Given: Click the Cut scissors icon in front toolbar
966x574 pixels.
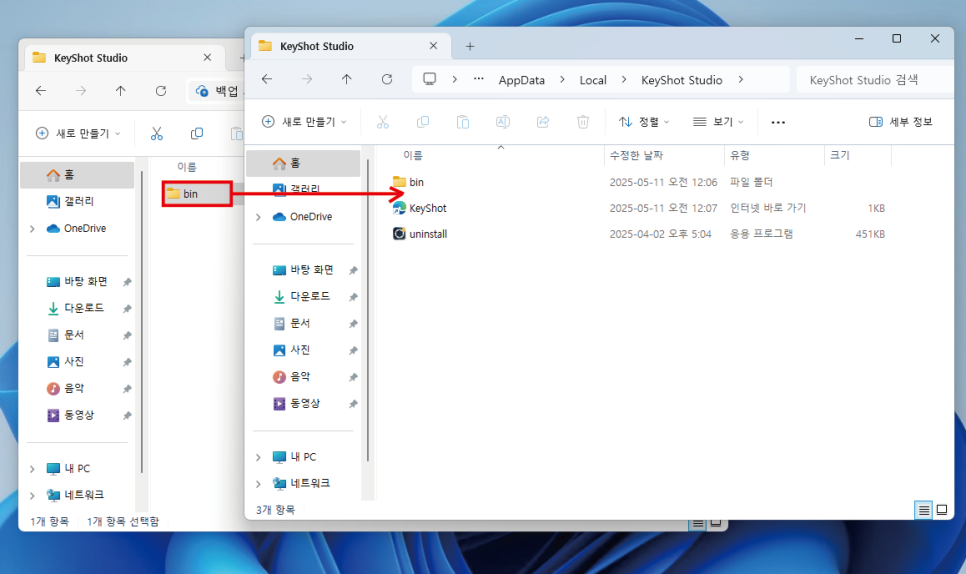Looking at the screenshot, I should point(383,122).
